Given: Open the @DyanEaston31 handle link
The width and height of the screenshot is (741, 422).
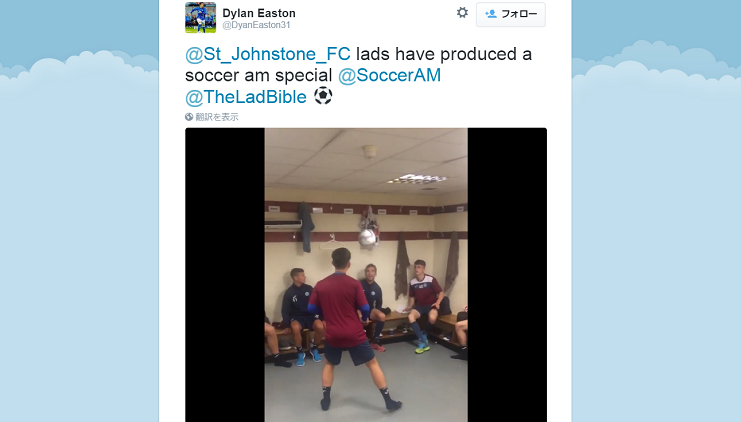Looking at the screenshot, I should coord(256,25).
